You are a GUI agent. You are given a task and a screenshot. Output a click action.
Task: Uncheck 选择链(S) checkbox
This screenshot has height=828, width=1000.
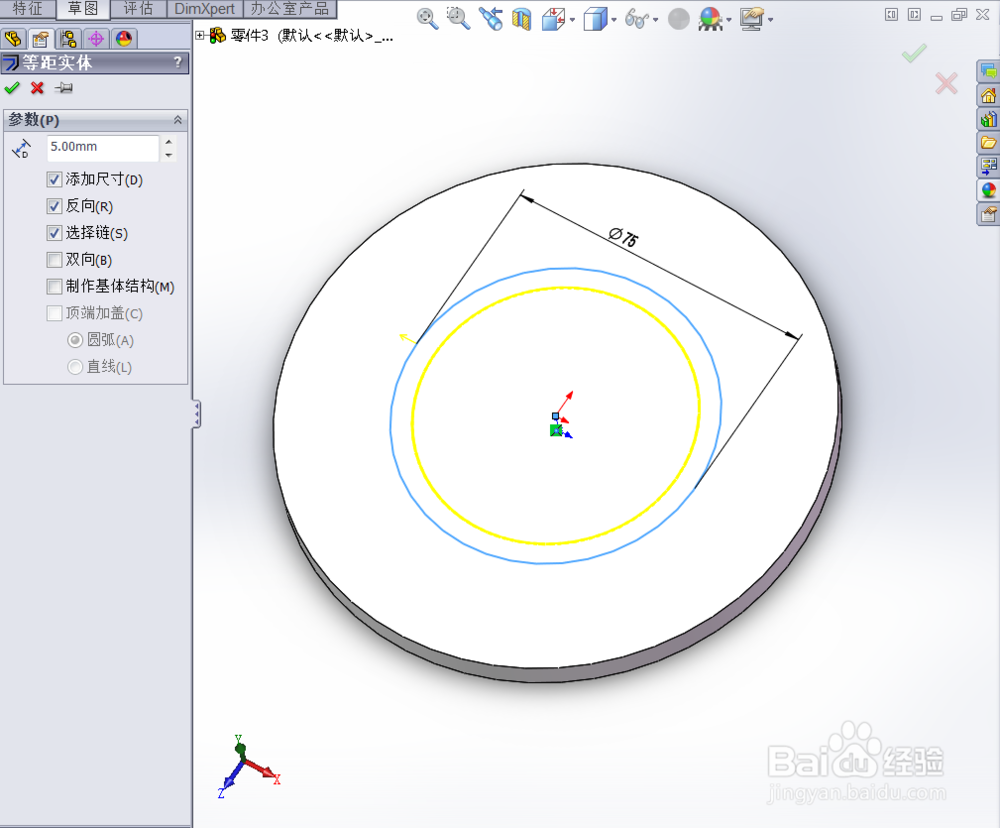coord(54,233)
